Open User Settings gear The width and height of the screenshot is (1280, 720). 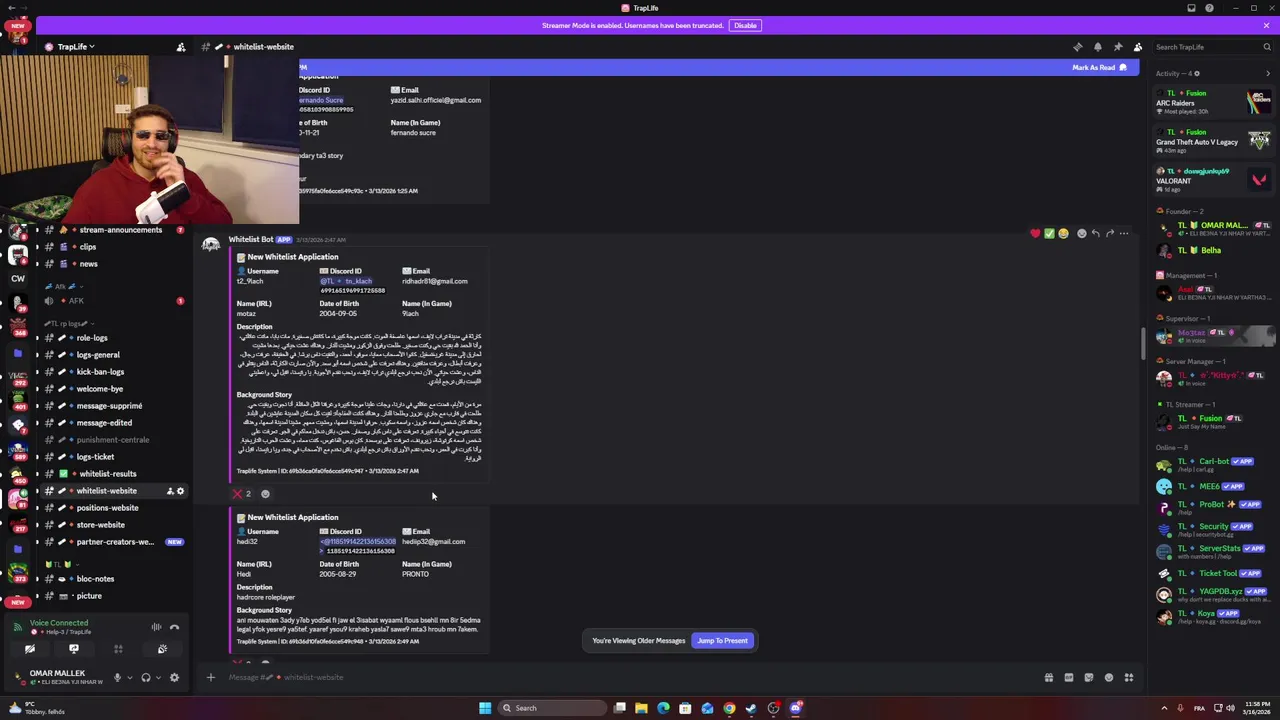174,678
